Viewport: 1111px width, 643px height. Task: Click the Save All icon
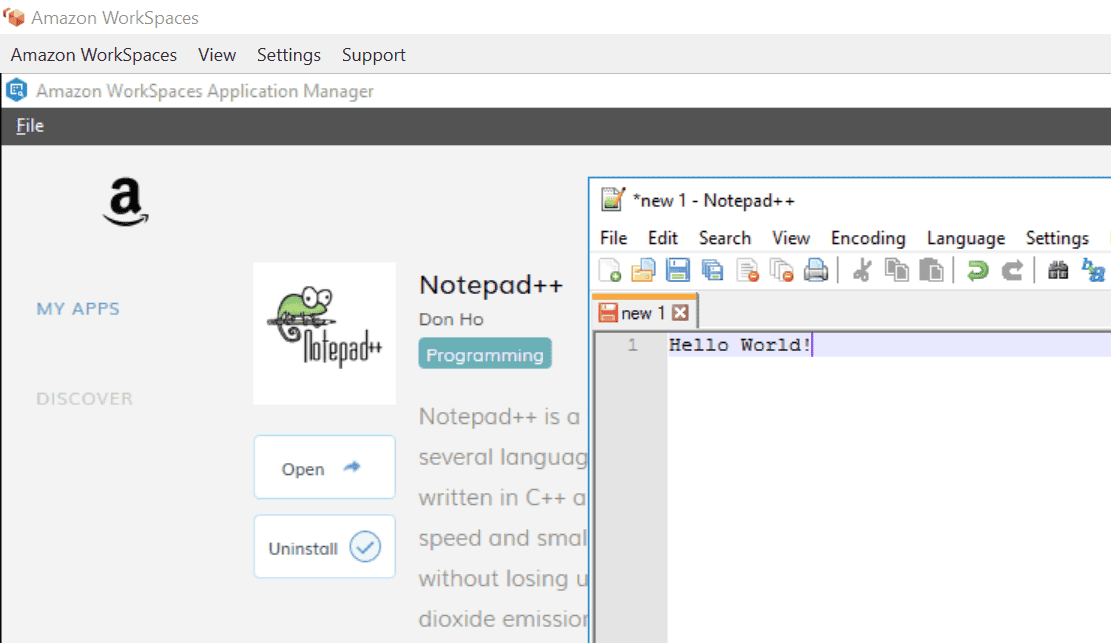712,270
